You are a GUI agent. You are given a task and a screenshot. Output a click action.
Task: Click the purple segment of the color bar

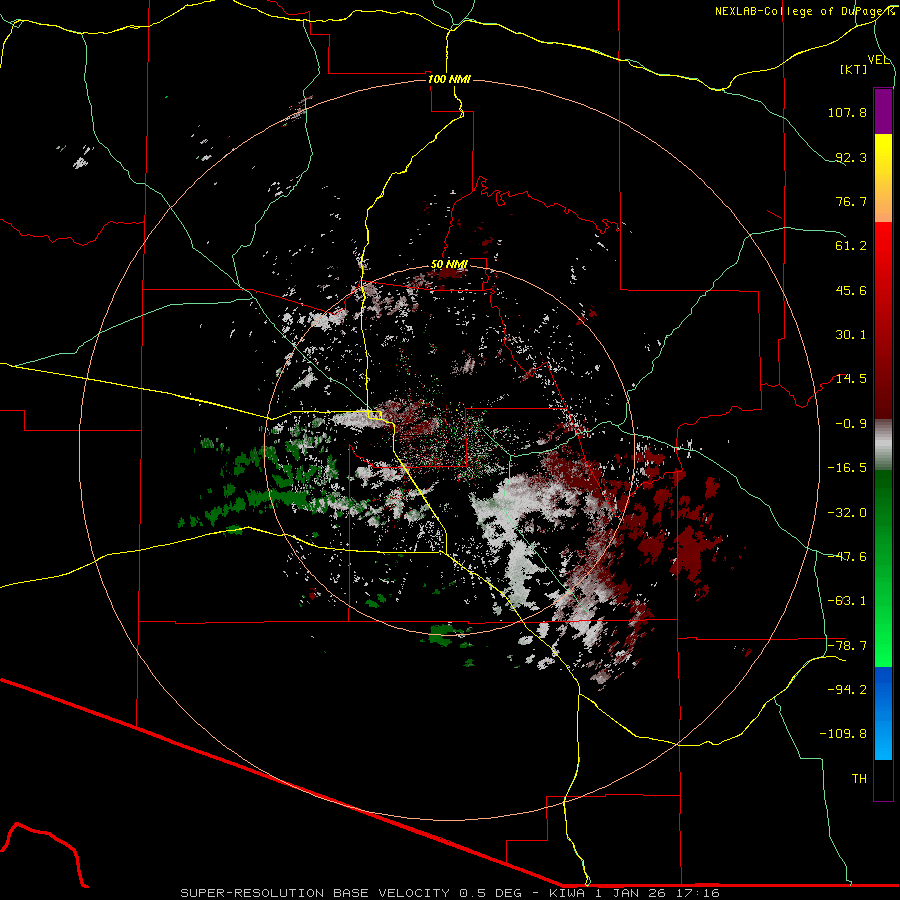883,111
